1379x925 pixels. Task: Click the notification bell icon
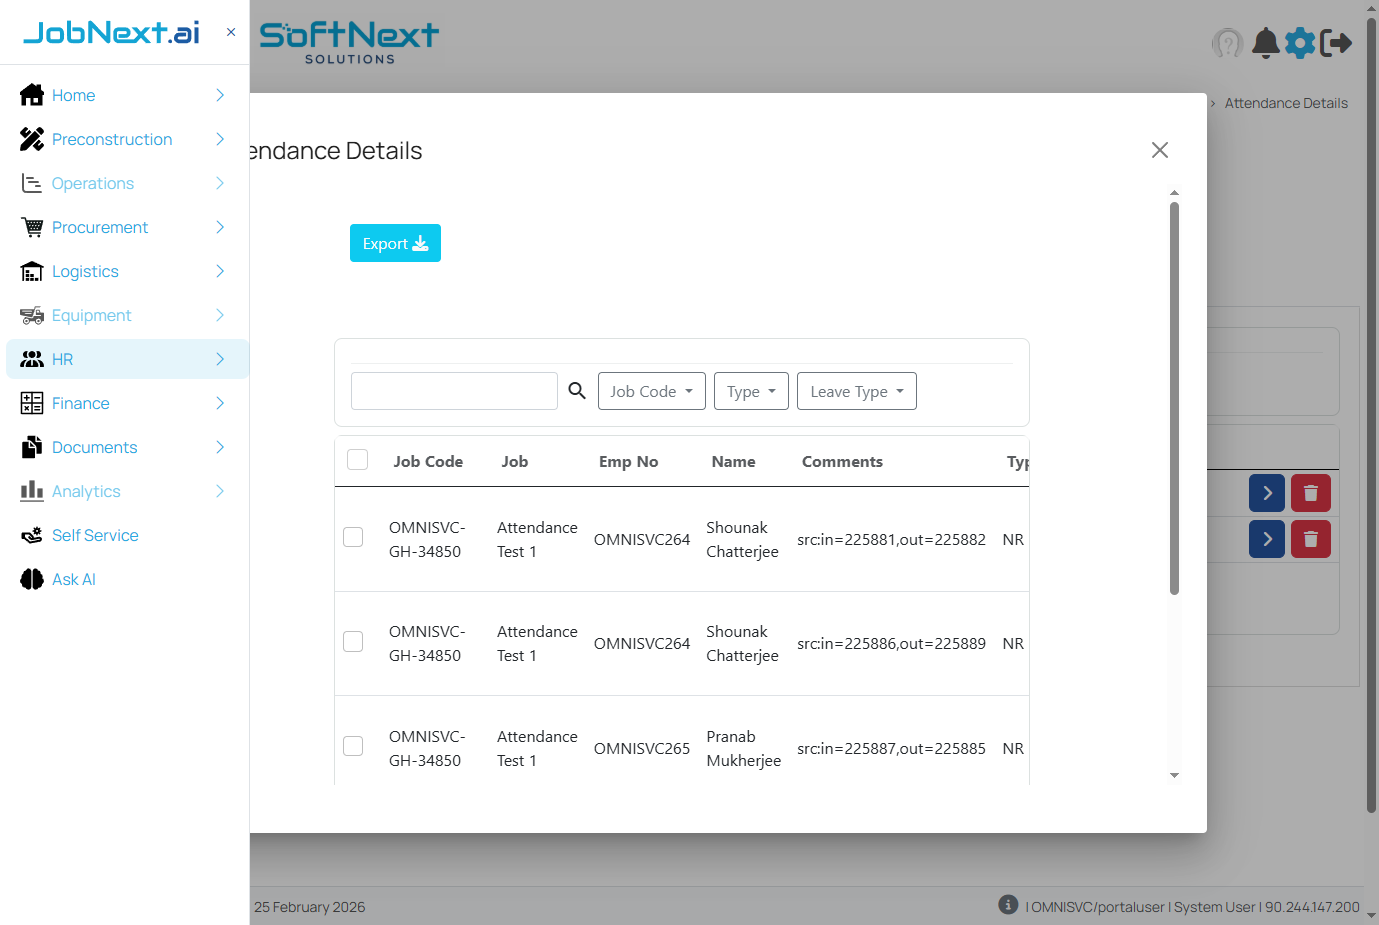1265,43
